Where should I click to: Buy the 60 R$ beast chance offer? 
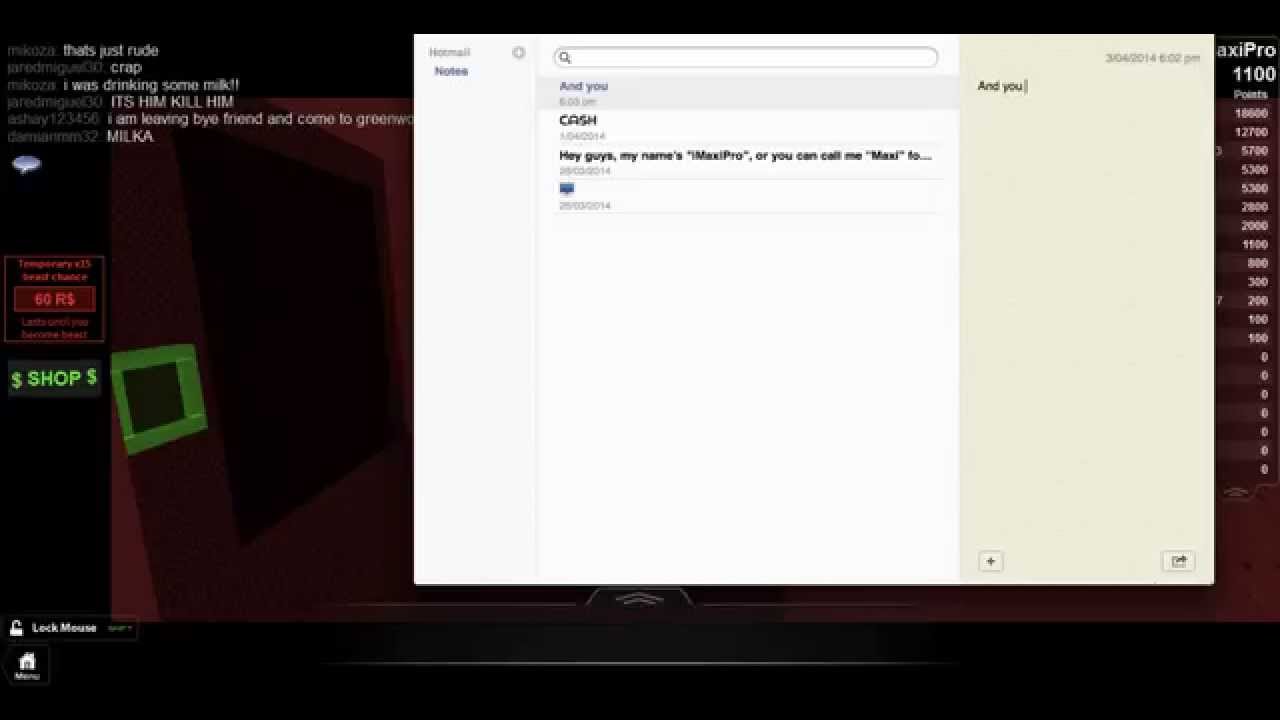tap(54, 299)
